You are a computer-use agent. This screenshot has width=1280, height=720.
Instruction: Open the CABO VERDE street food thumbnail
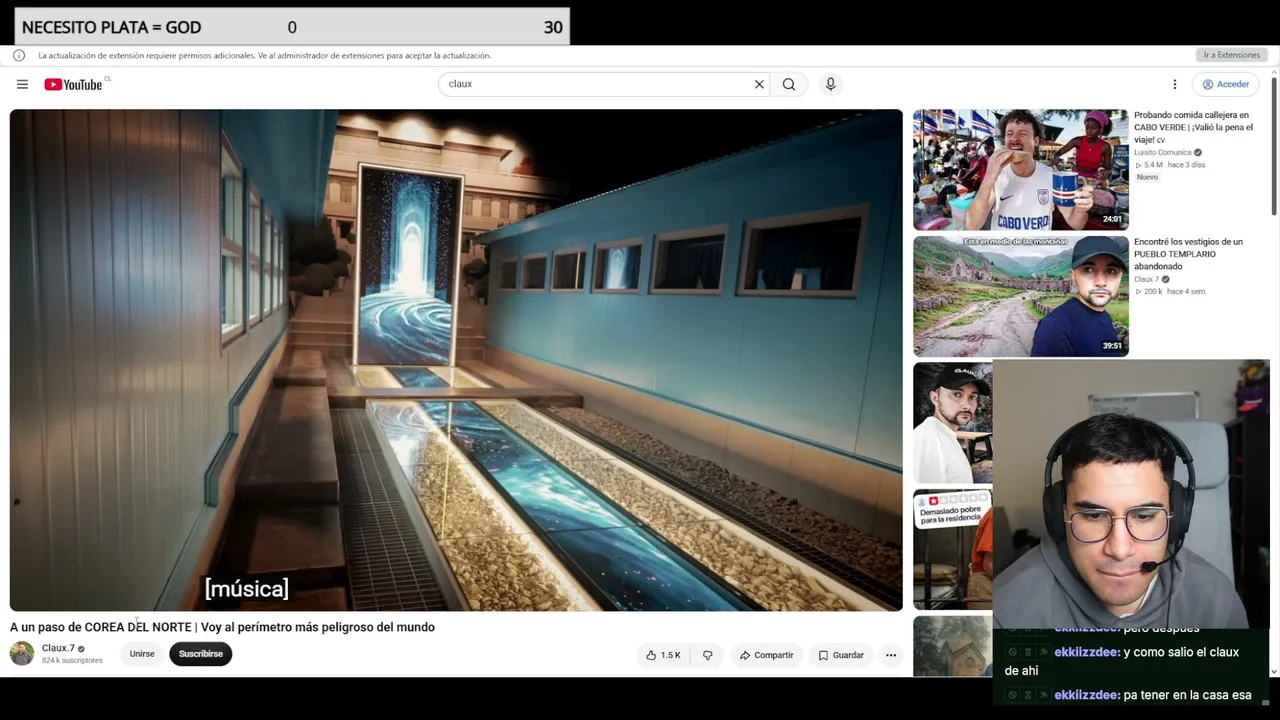click(x=1020, y=170)
